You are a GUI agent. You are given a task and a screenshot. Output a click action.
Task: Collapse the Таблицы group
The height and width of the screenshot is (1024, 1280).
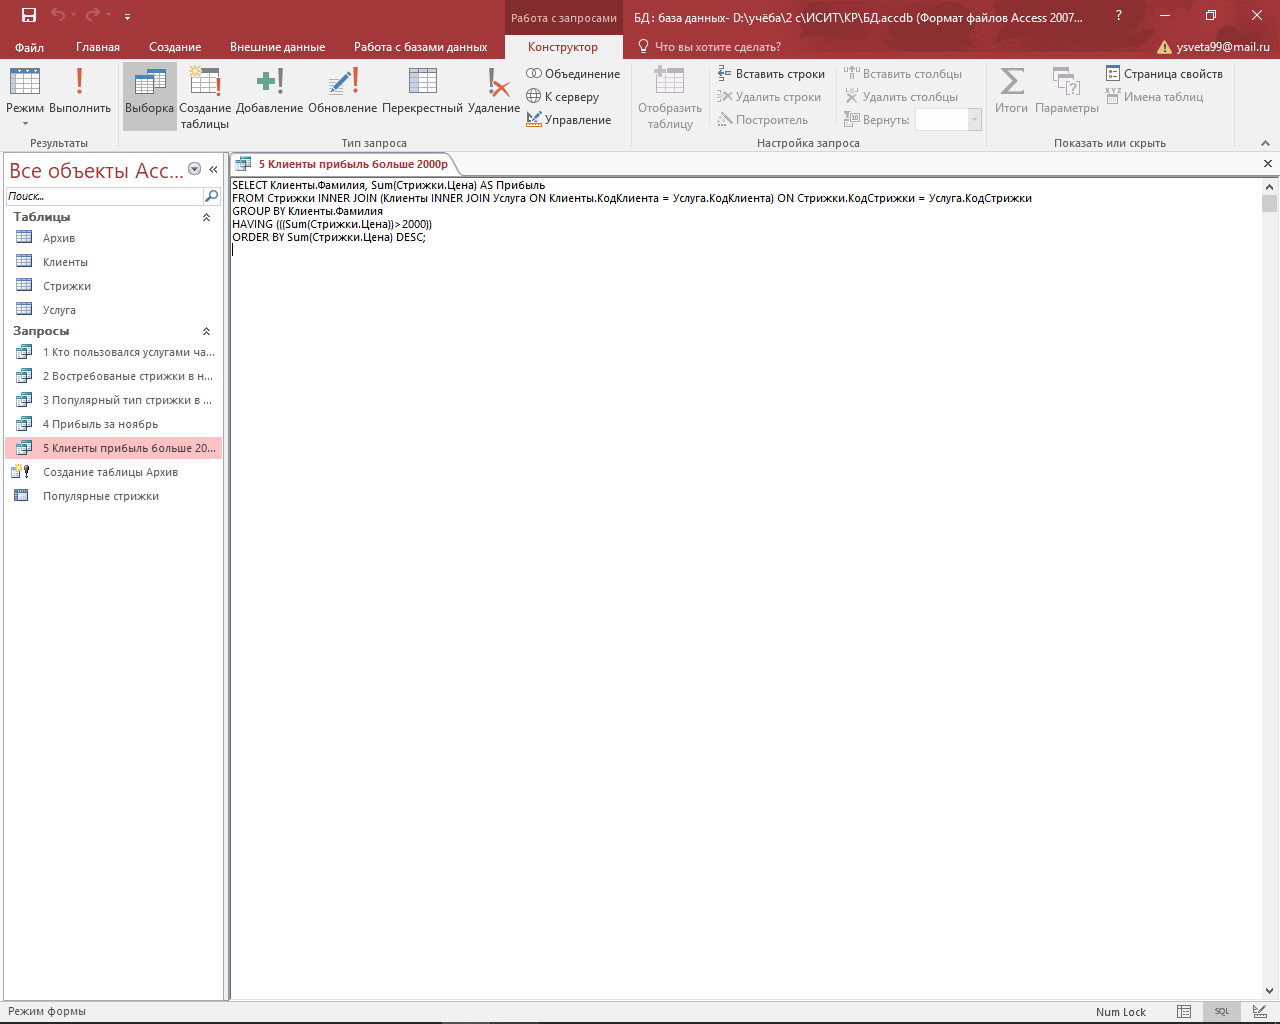tap(207, 217)
